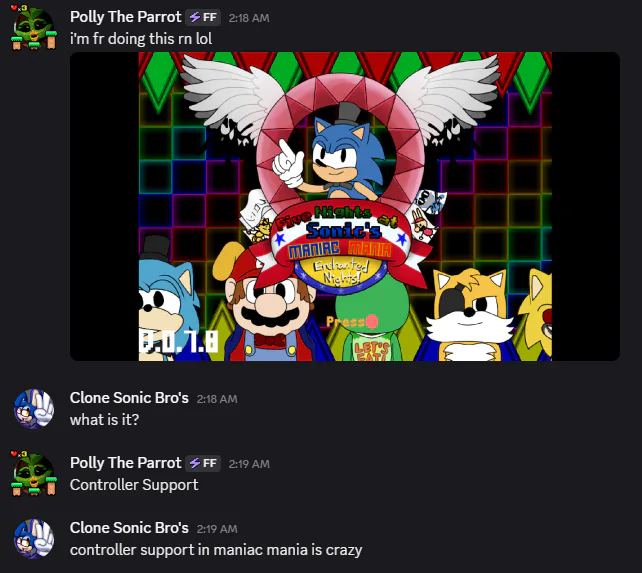Select the message 'what is it?'
Viewport: 642px width, 573px height.
(x=104, y=420)
